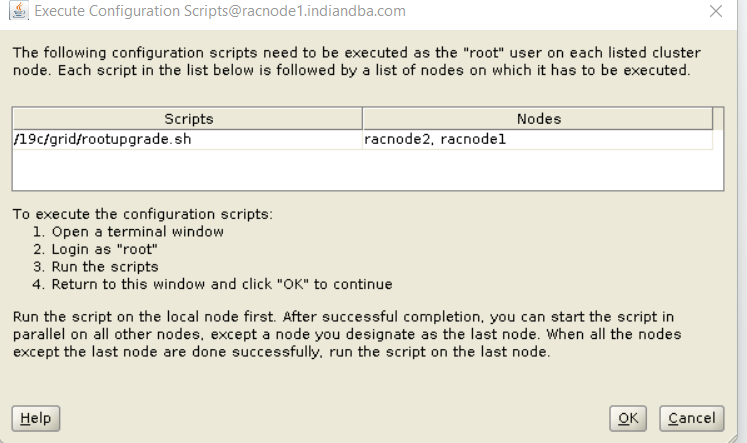Click the Java icon in the title bar
The image size is (747, 443).
point(19,10)
